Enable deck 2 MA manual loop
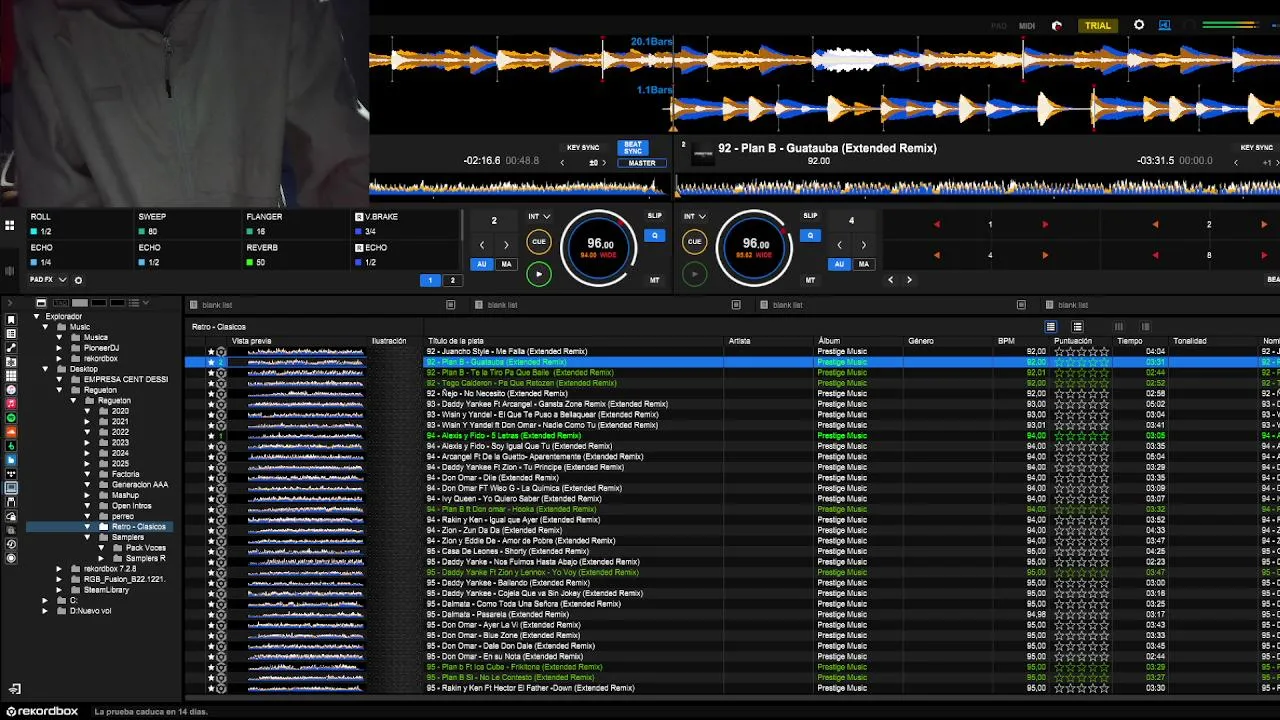 tap(863, 264)
